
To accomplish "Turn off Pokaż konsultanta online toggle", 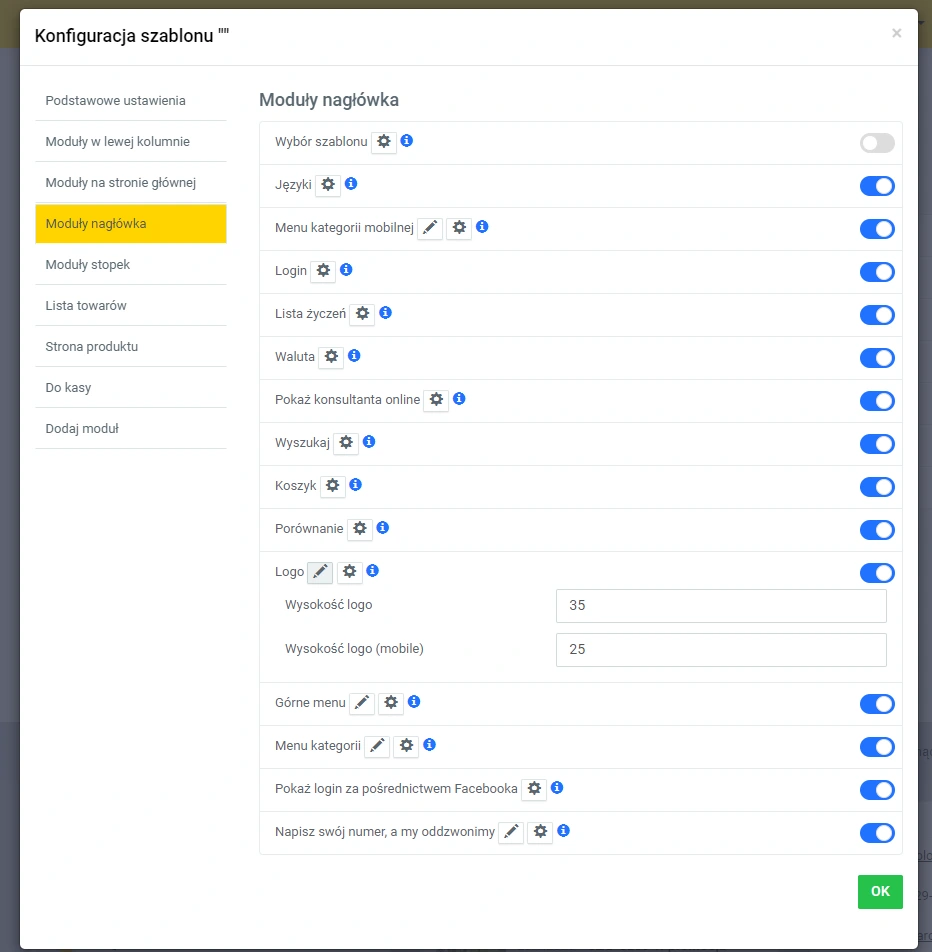I will pyautogui.click(x=877, y=401).
